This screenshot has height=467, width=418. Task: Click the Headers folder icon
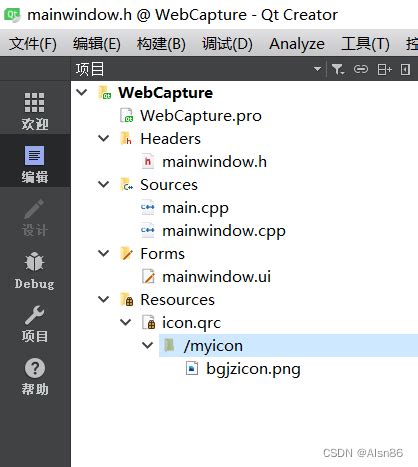coord(126,138)
